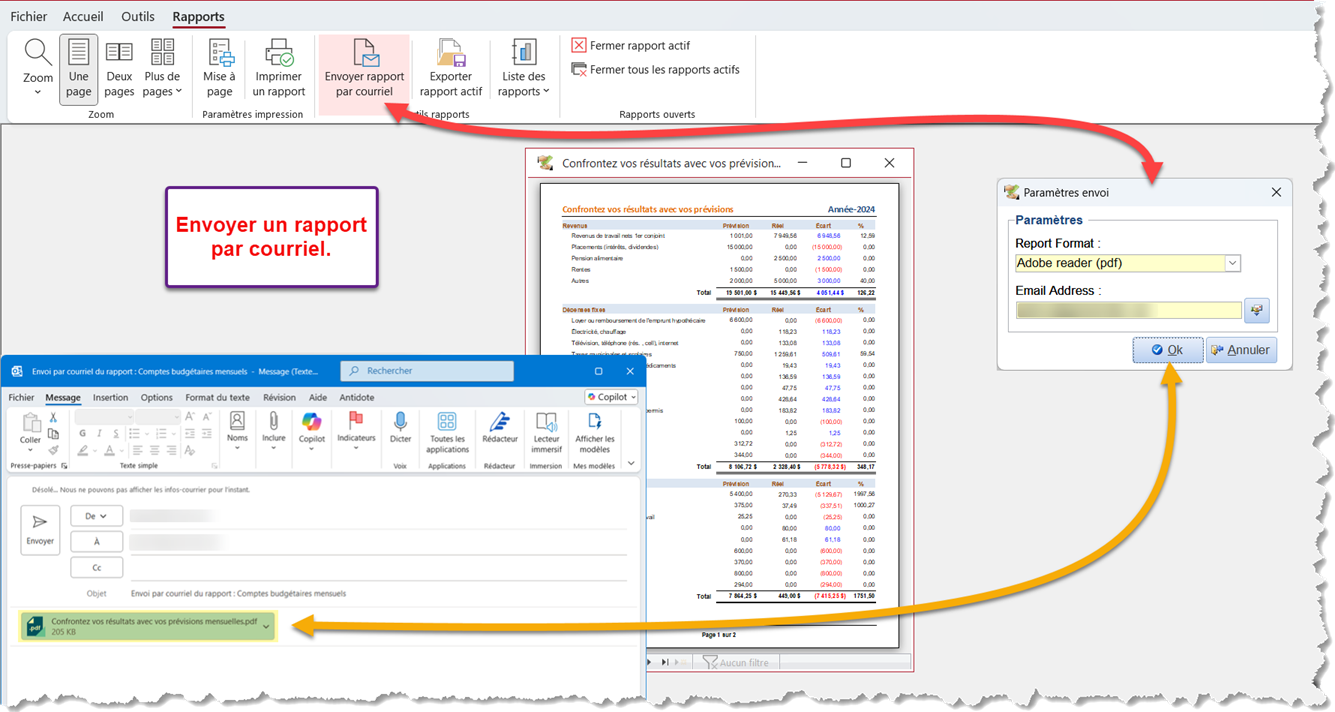Open the Outils ribbon tab
1335x712 pixels.
(x=138, y=17)
